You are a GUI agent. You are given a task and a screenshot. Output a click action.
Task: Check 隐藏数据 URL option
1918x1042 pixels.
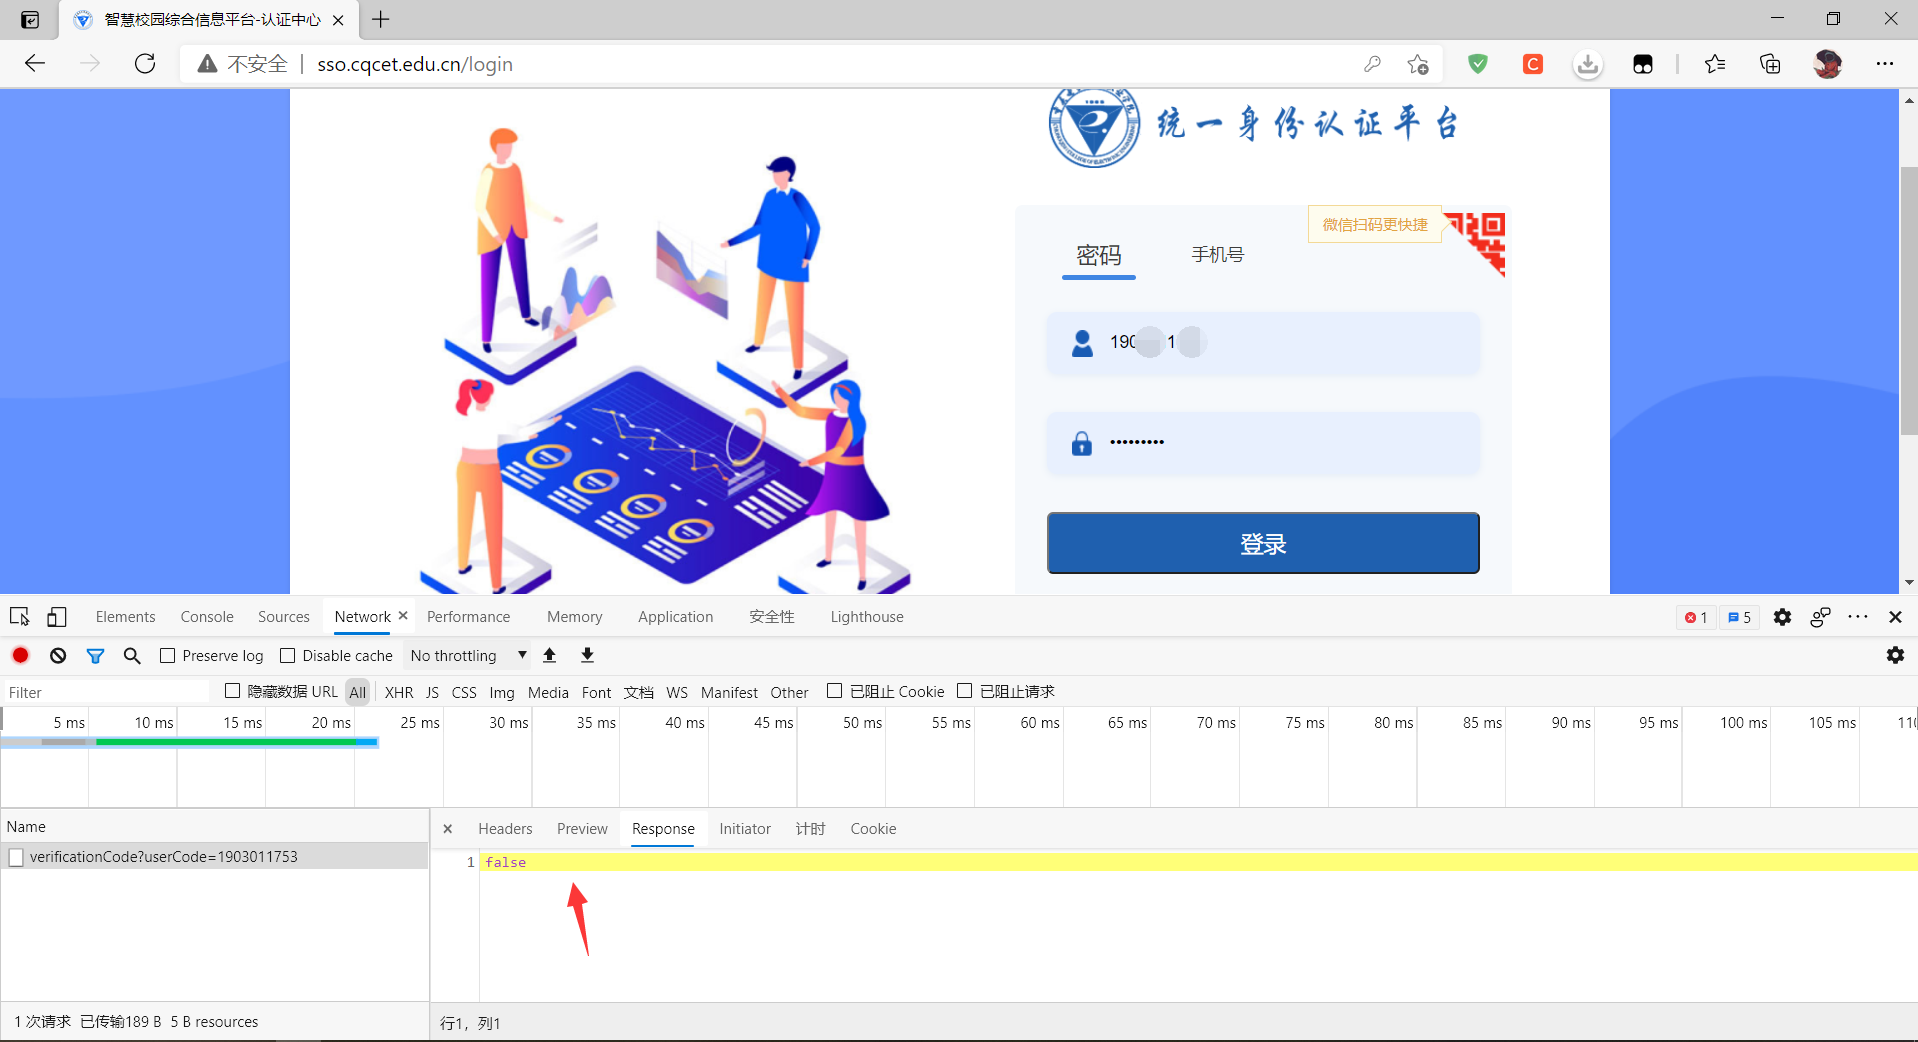click(232, 691)
